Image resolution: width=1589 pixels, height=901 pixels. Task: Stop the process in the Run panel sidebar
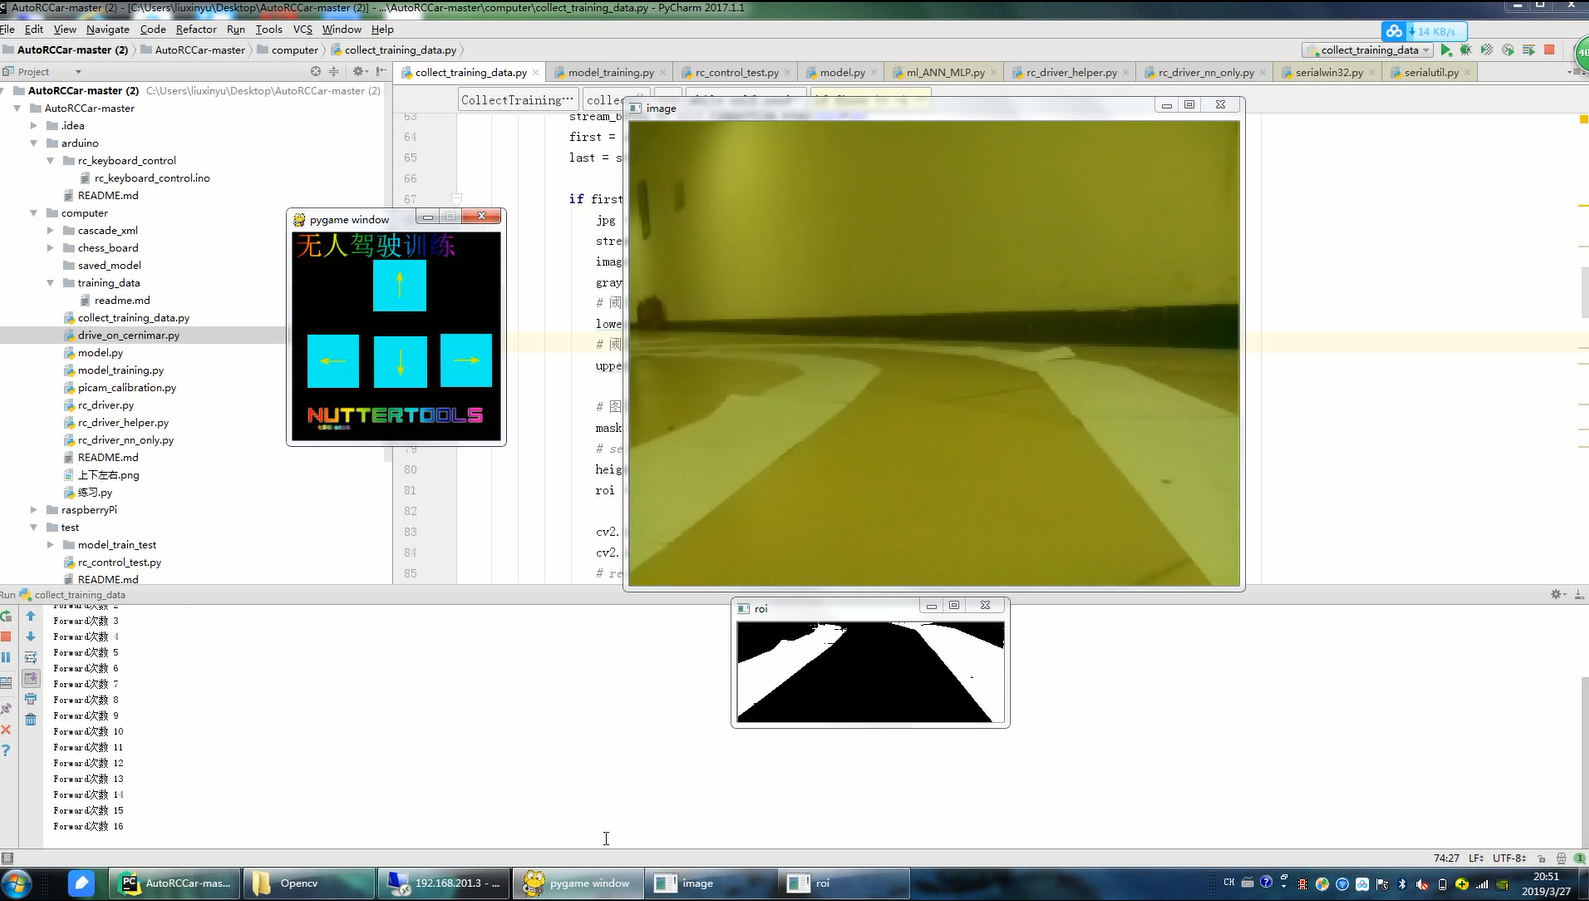coord(6,637)
